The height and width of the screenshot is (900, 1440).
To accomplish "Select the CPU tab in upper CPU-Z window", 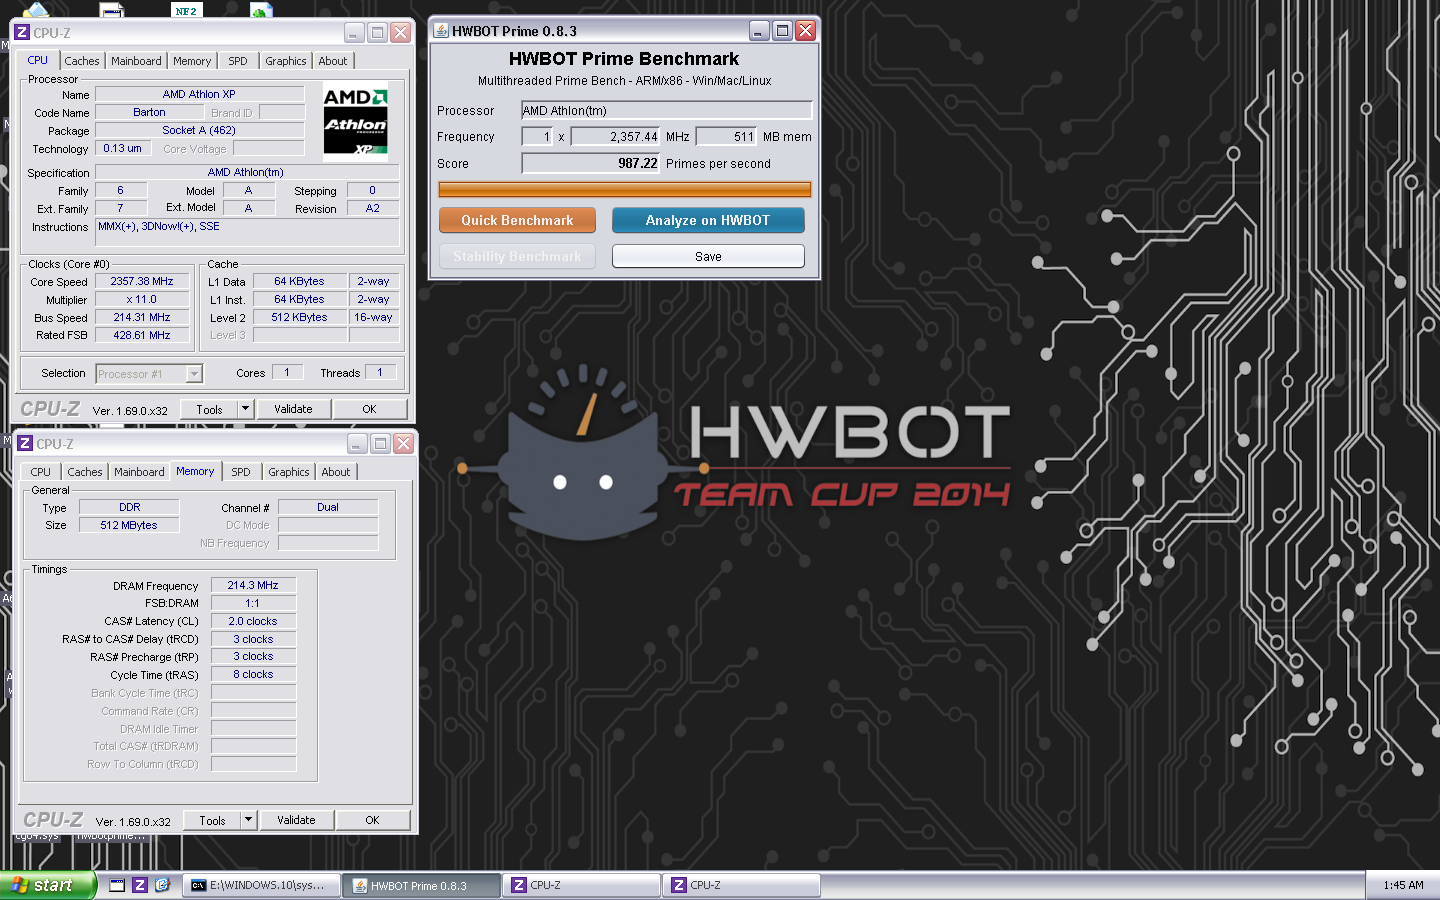I will pyautogui.click(x=38, y=60).
